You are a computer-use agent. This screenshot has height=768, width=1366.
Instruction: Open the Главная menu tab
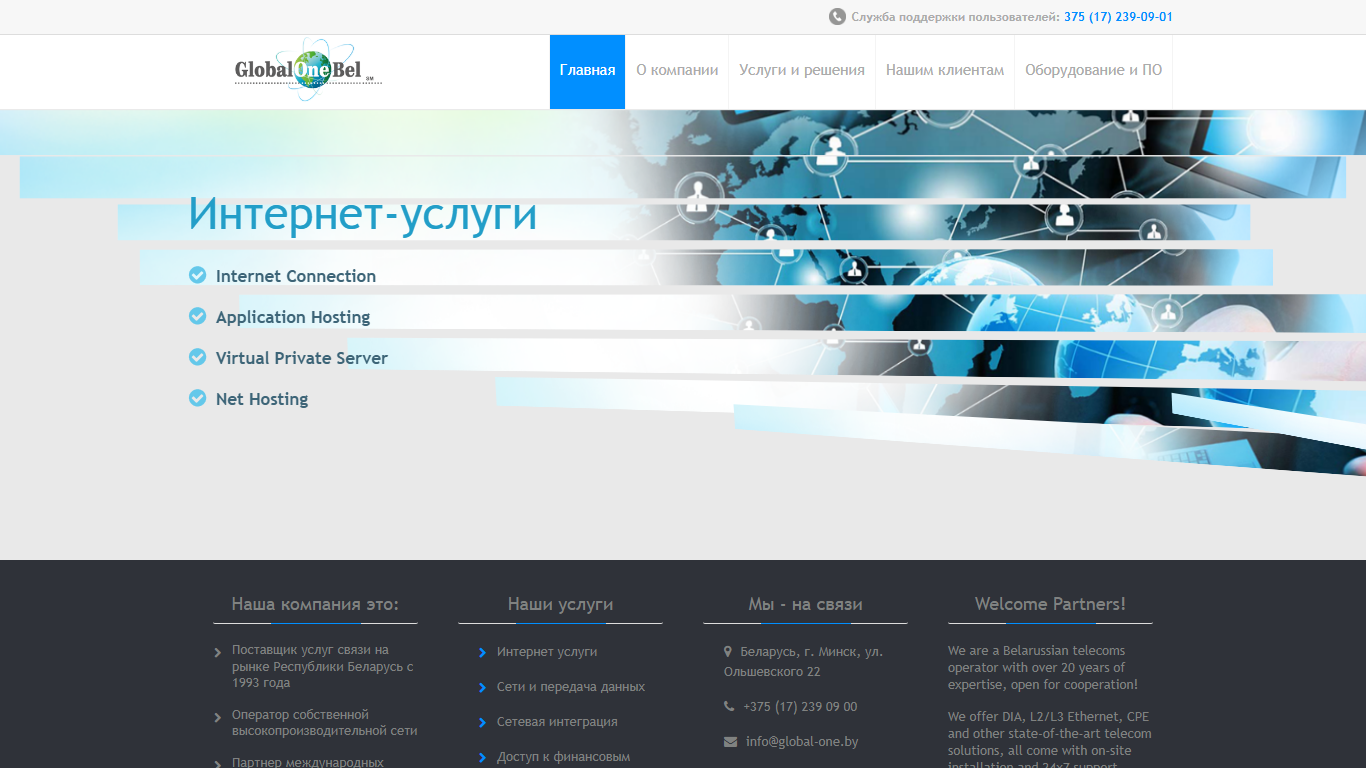587,71
